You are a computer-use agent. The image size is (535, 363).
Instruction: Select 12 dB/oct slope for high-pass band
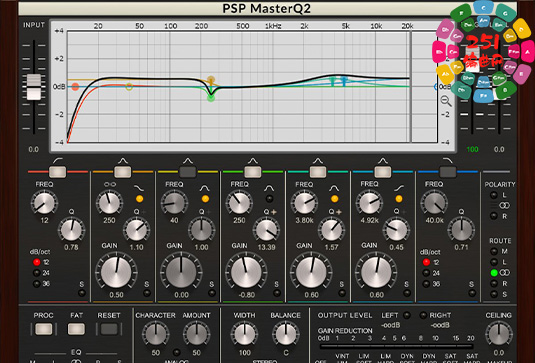pos(37,262)
